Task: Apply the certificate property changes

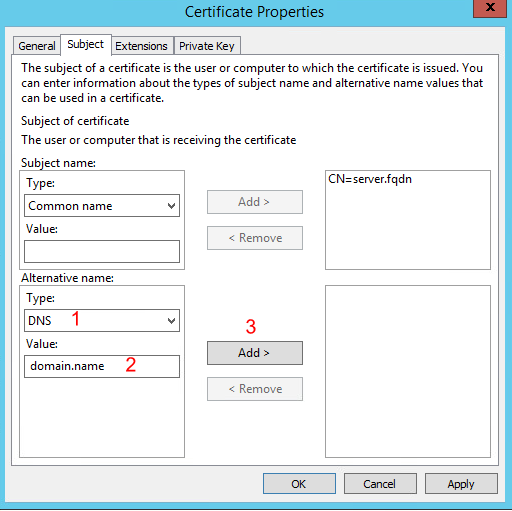Action: click(x=461, y=484)
